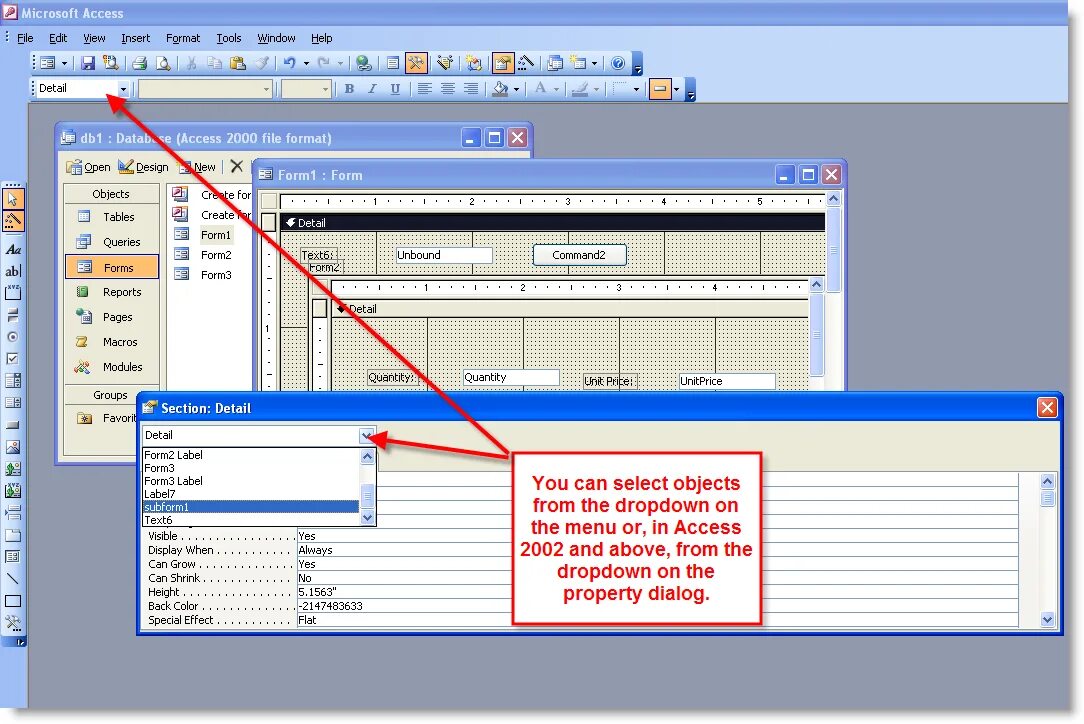Select the Line tool in toolbox
The image size is (1084, 724).
pos(13,579)
